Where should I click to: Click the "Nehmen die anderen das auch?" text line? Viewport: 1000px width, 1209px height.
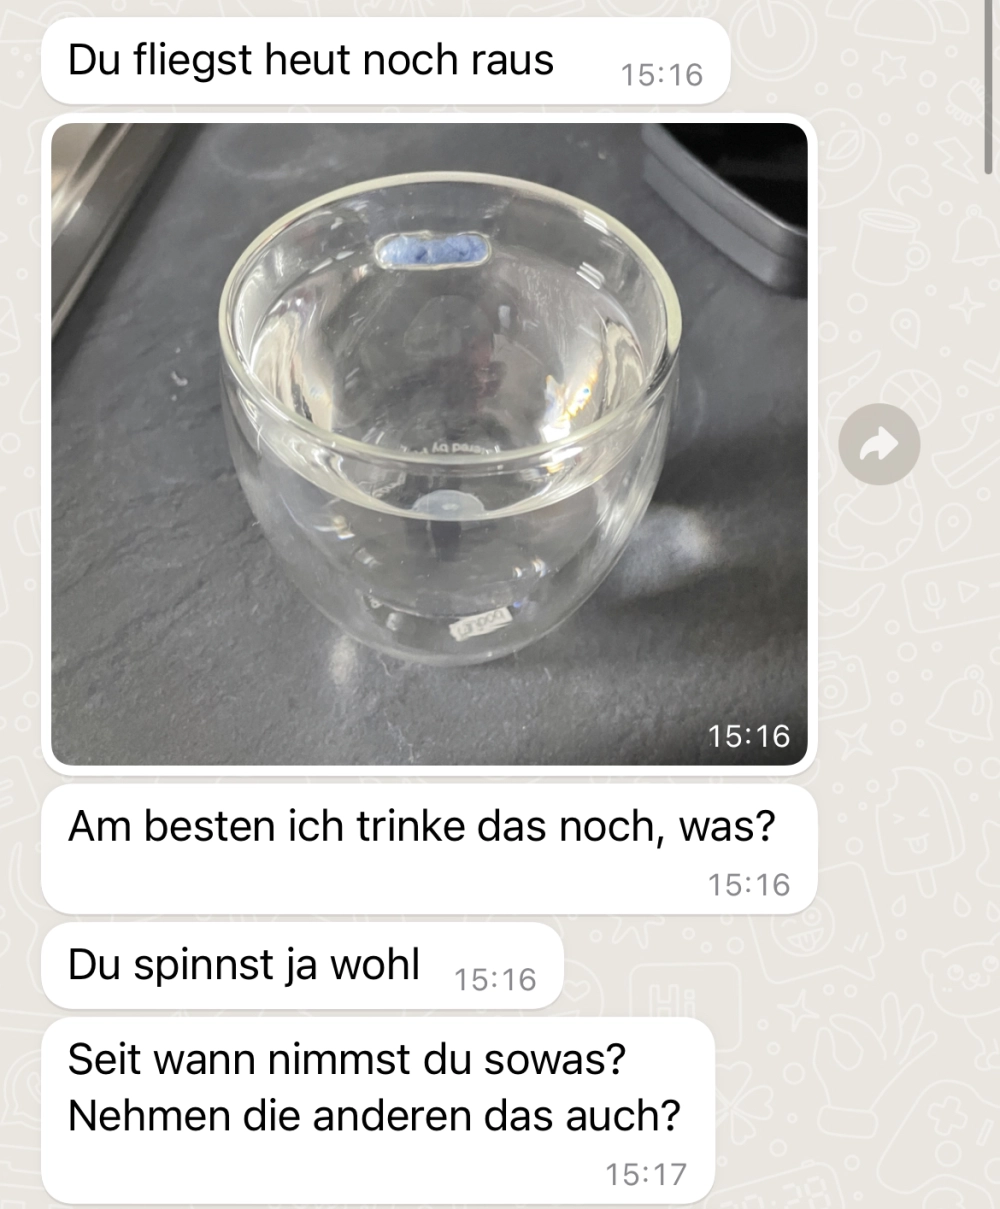(x=374, y=1115)
